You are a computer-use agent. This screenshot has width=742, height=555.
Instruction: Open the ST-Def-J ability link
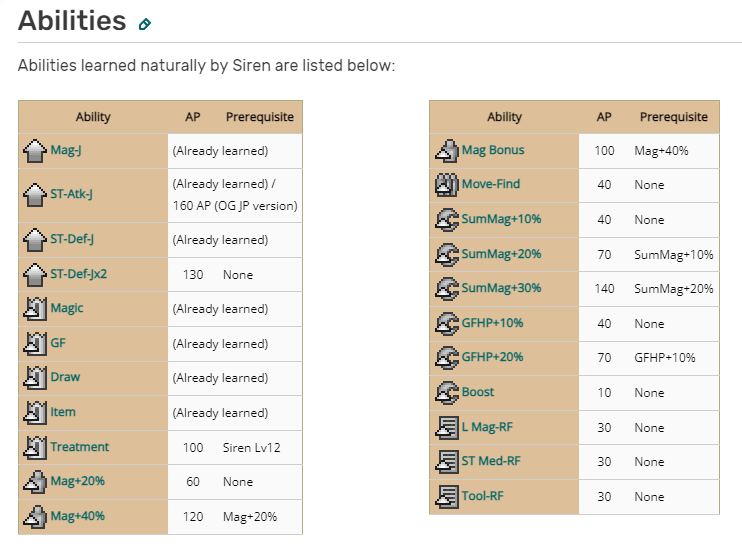click(x=72, y=238)
